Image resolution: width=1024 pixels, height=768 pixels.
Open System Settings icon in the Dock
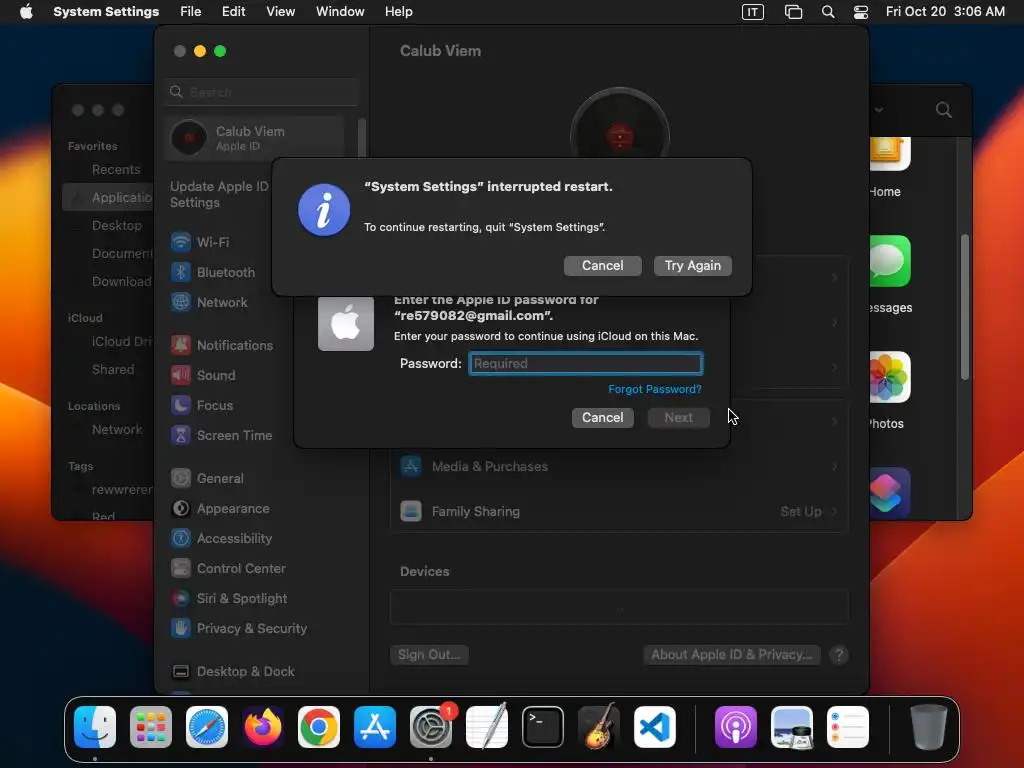431,727
